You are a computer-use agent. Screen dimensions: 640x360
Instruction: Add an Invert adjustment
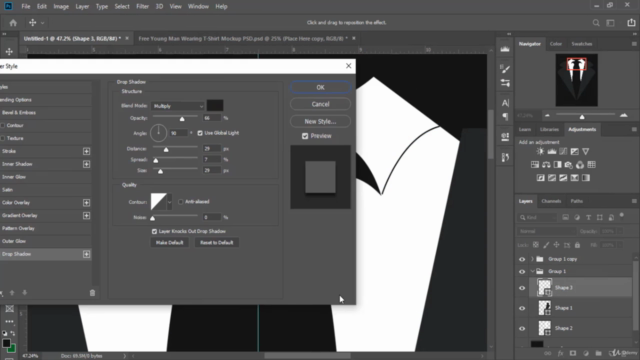point(540,178)
